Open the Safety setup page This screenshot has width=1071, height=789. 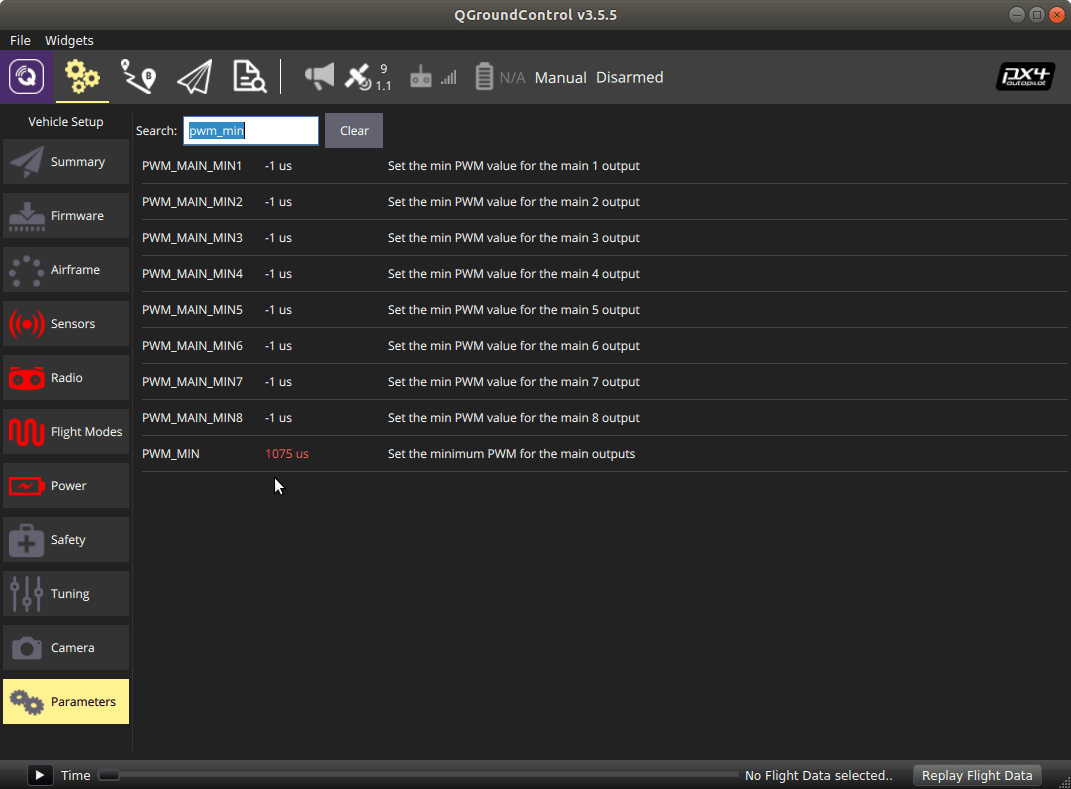click(66, 540)
